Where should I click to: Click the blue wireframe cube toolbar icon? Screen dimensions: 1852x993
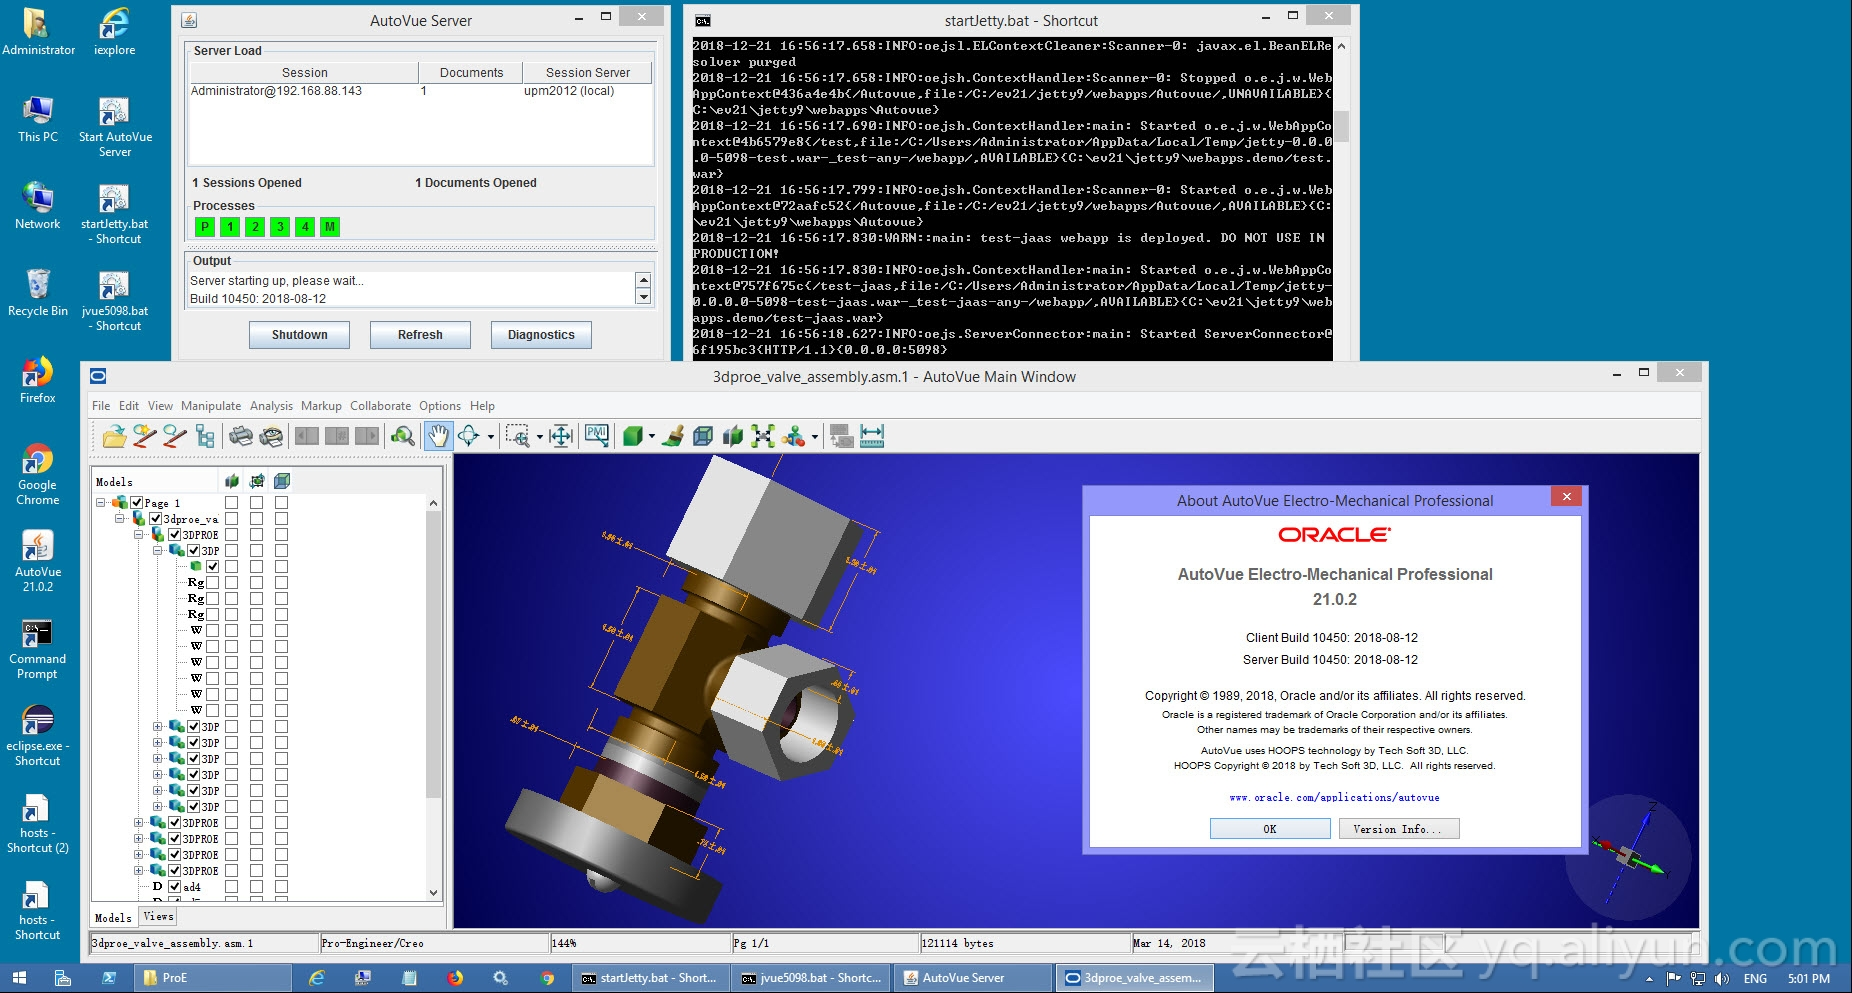(x=703, y=436)
